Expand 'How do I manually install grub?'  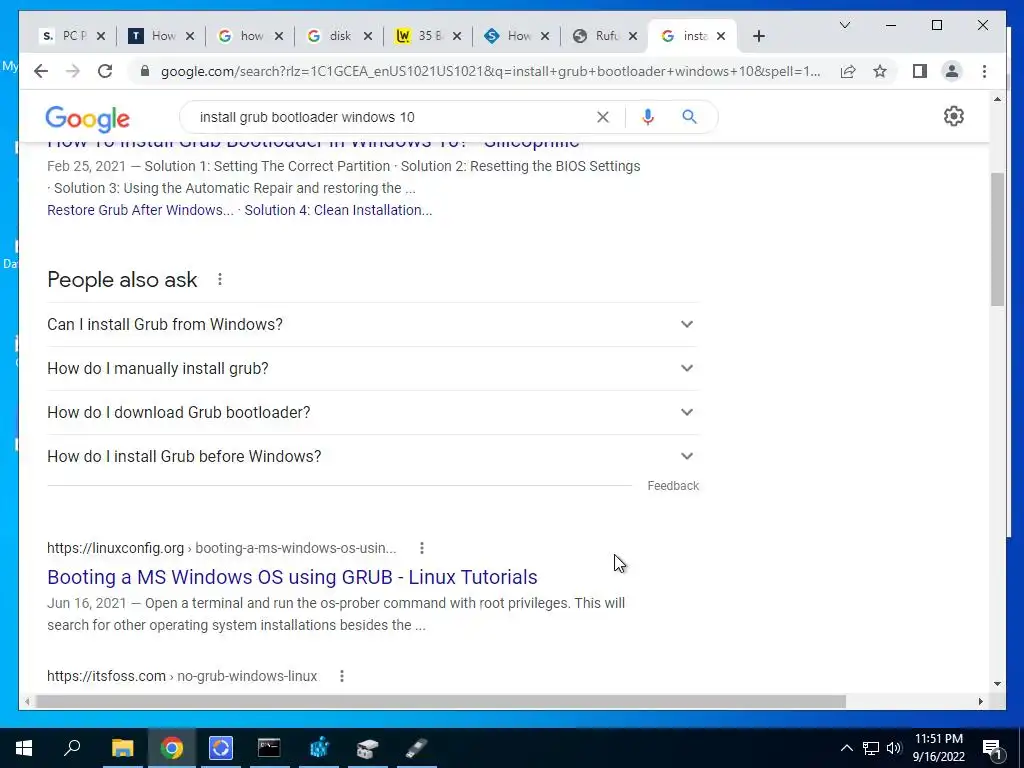click(372, 368)
